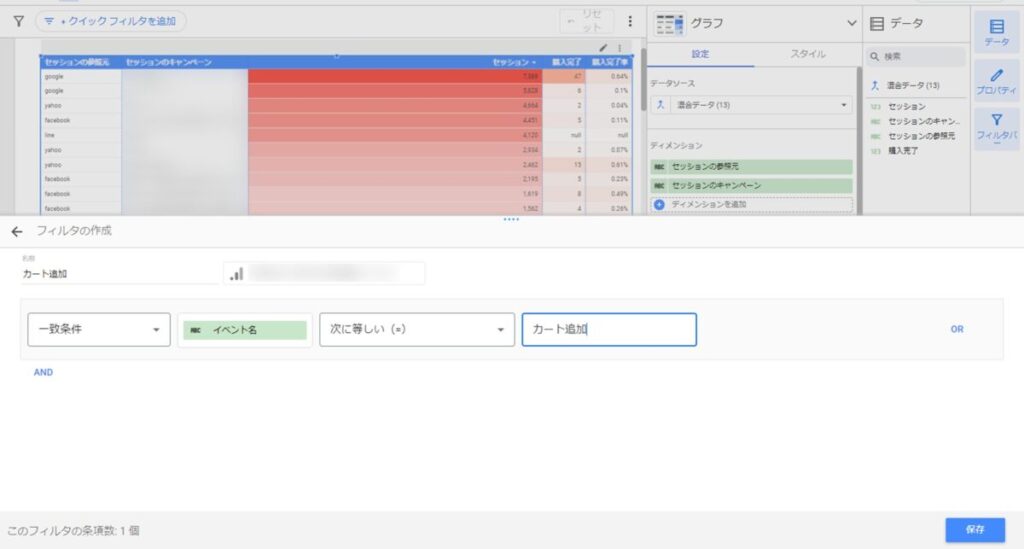Click the value input containing カート追加
This screenshot has width=1024, height=549.
609,330
